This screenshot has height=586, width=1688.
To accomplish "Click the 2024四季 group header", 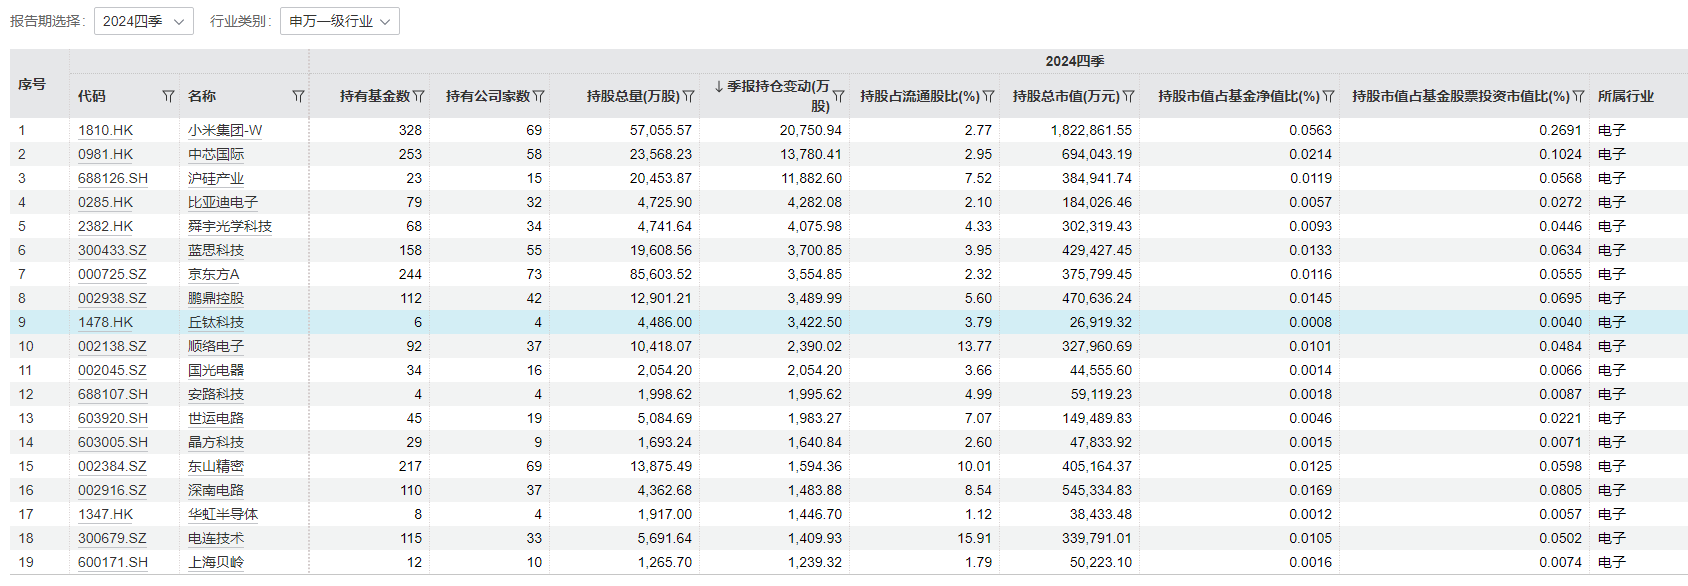I will coord(1075,61).
